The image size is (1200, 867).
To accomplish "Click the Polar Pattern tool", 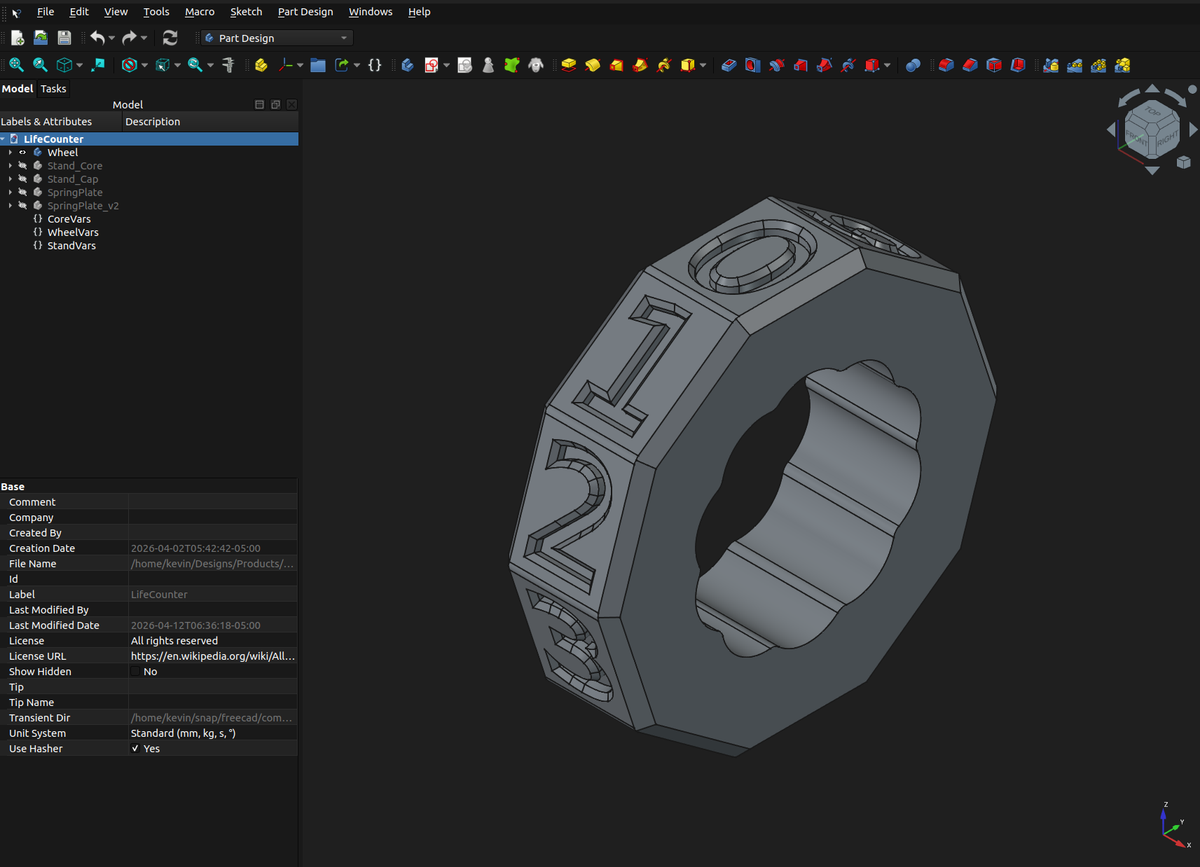I will point(1099,65).
